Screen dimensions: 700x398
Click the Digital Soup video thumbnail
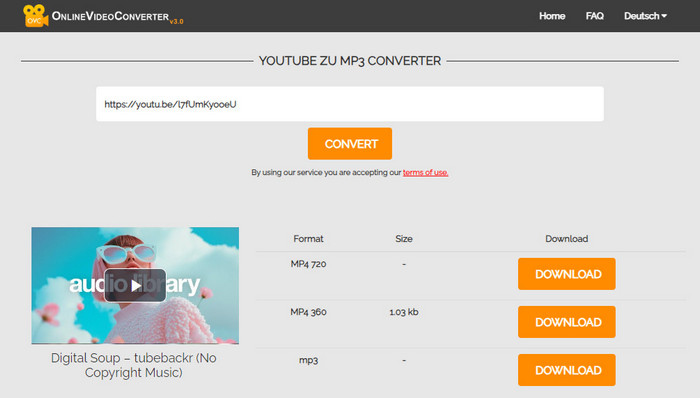point(135,286)
